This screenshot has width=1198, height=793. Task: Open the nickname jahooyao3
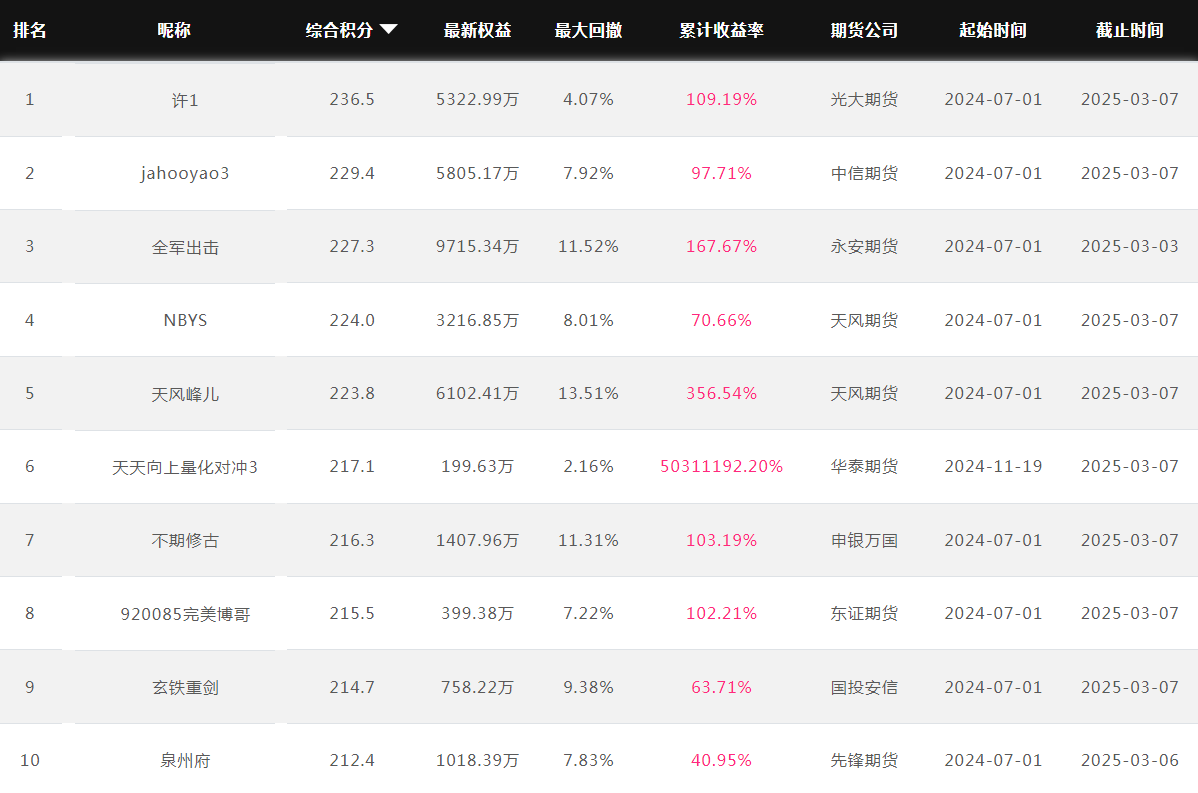click(x=185, y=173)
